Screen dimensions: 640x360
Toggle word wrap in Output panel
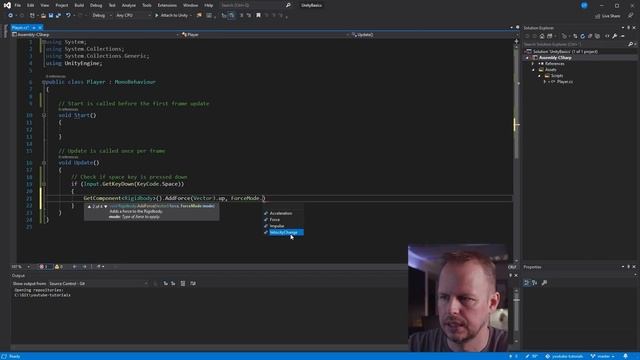pos(193,283)
